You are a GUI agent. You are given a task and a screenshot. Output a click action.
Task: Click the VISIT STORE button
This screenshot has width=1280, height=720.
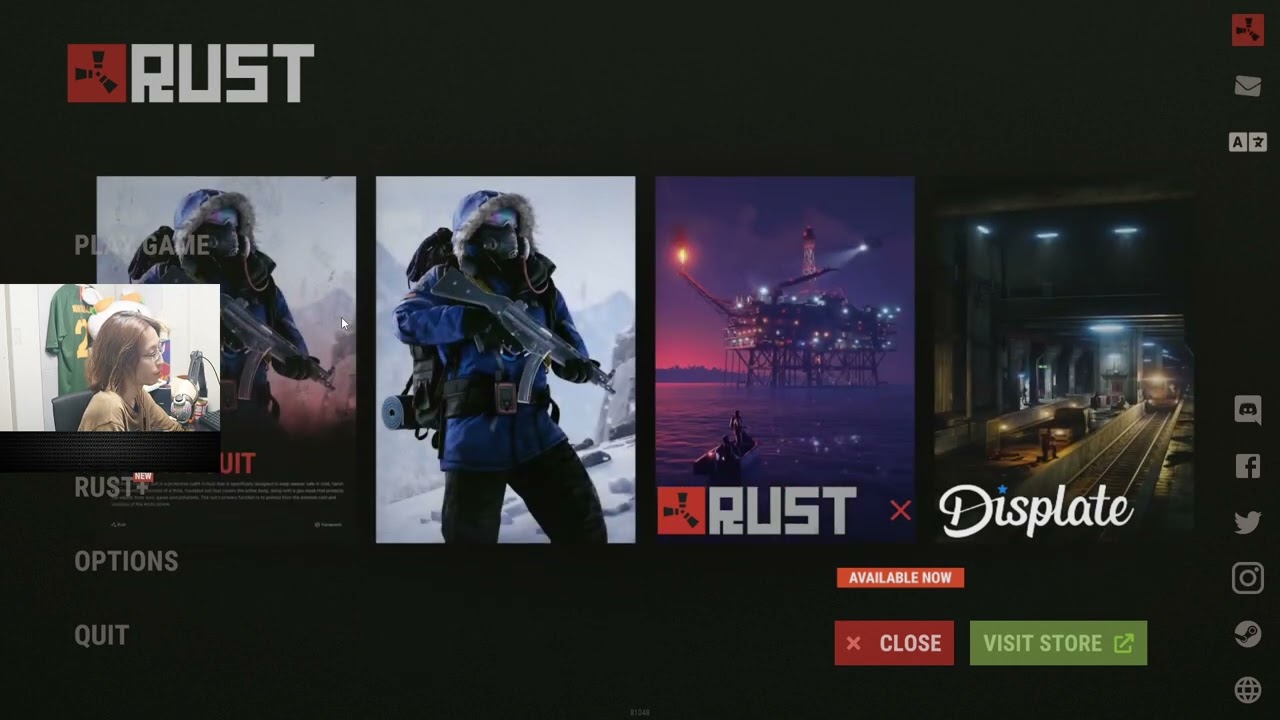point(1058,643)
